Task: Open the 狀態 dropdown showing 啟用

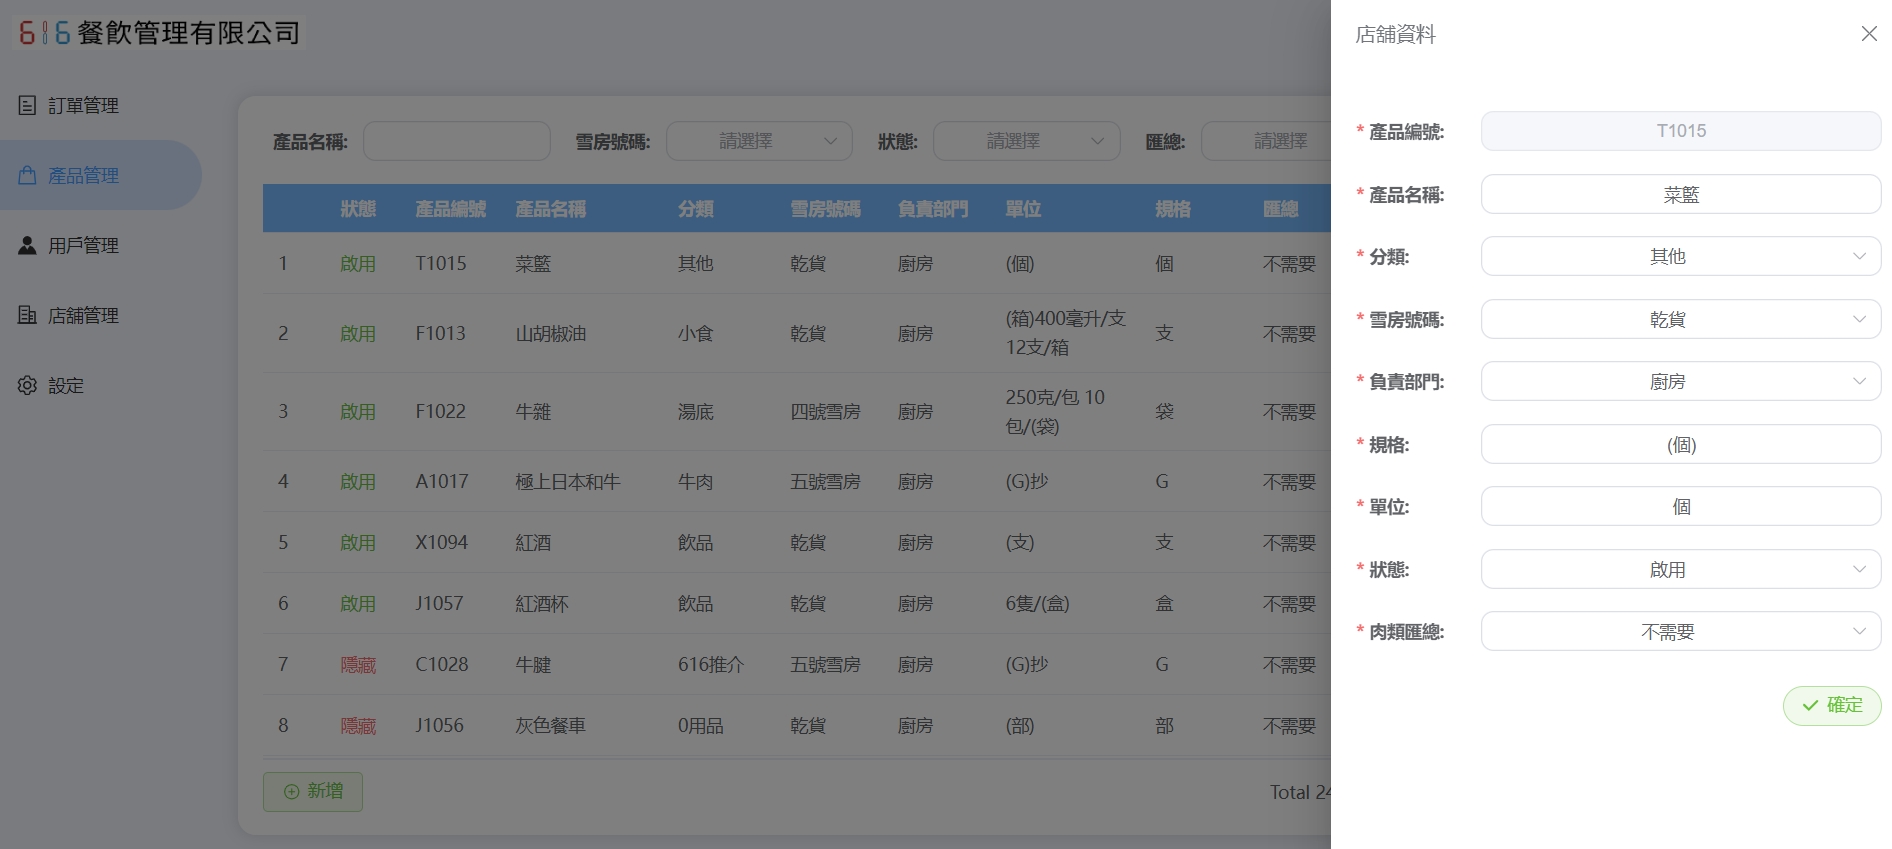Action: [1680, 570]
